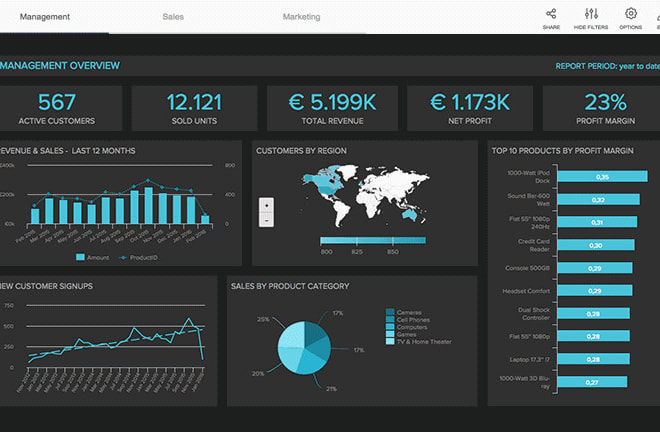
Task: Zoom out on the region map
Action: (265, 219)
